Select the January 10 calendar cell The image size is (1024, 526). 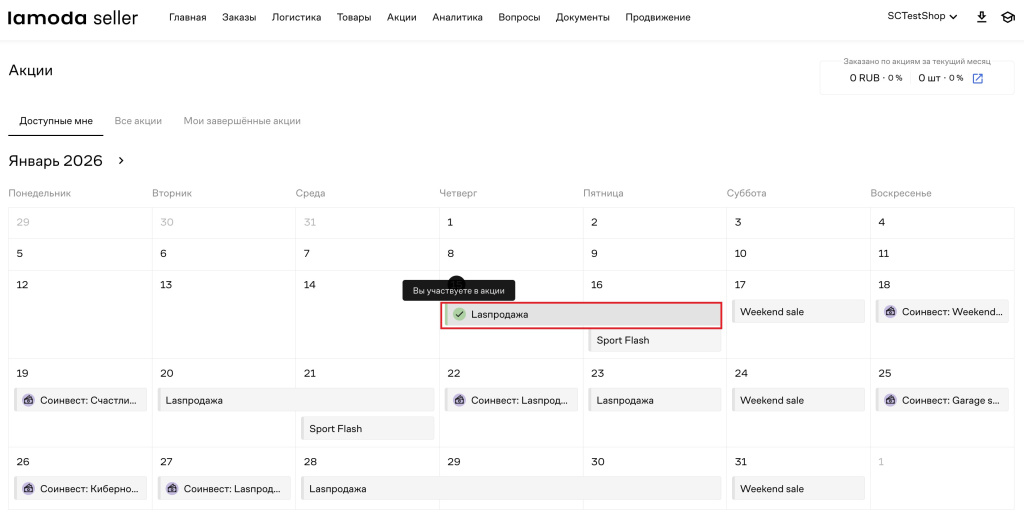[797, 254]
